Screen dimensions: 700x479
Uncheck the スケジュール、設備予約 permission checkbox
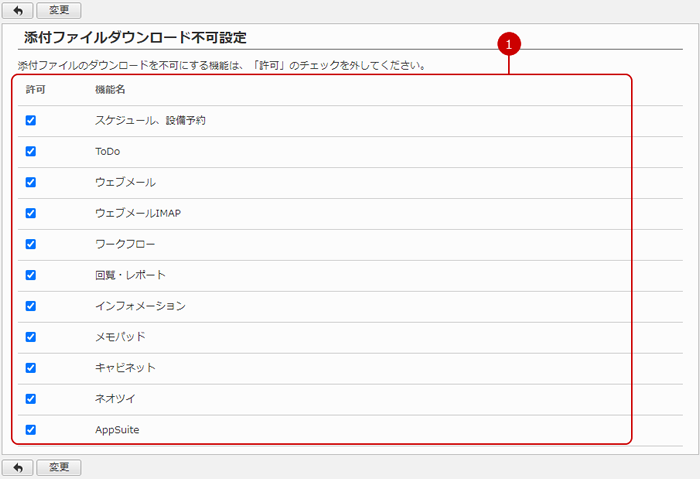31,120
